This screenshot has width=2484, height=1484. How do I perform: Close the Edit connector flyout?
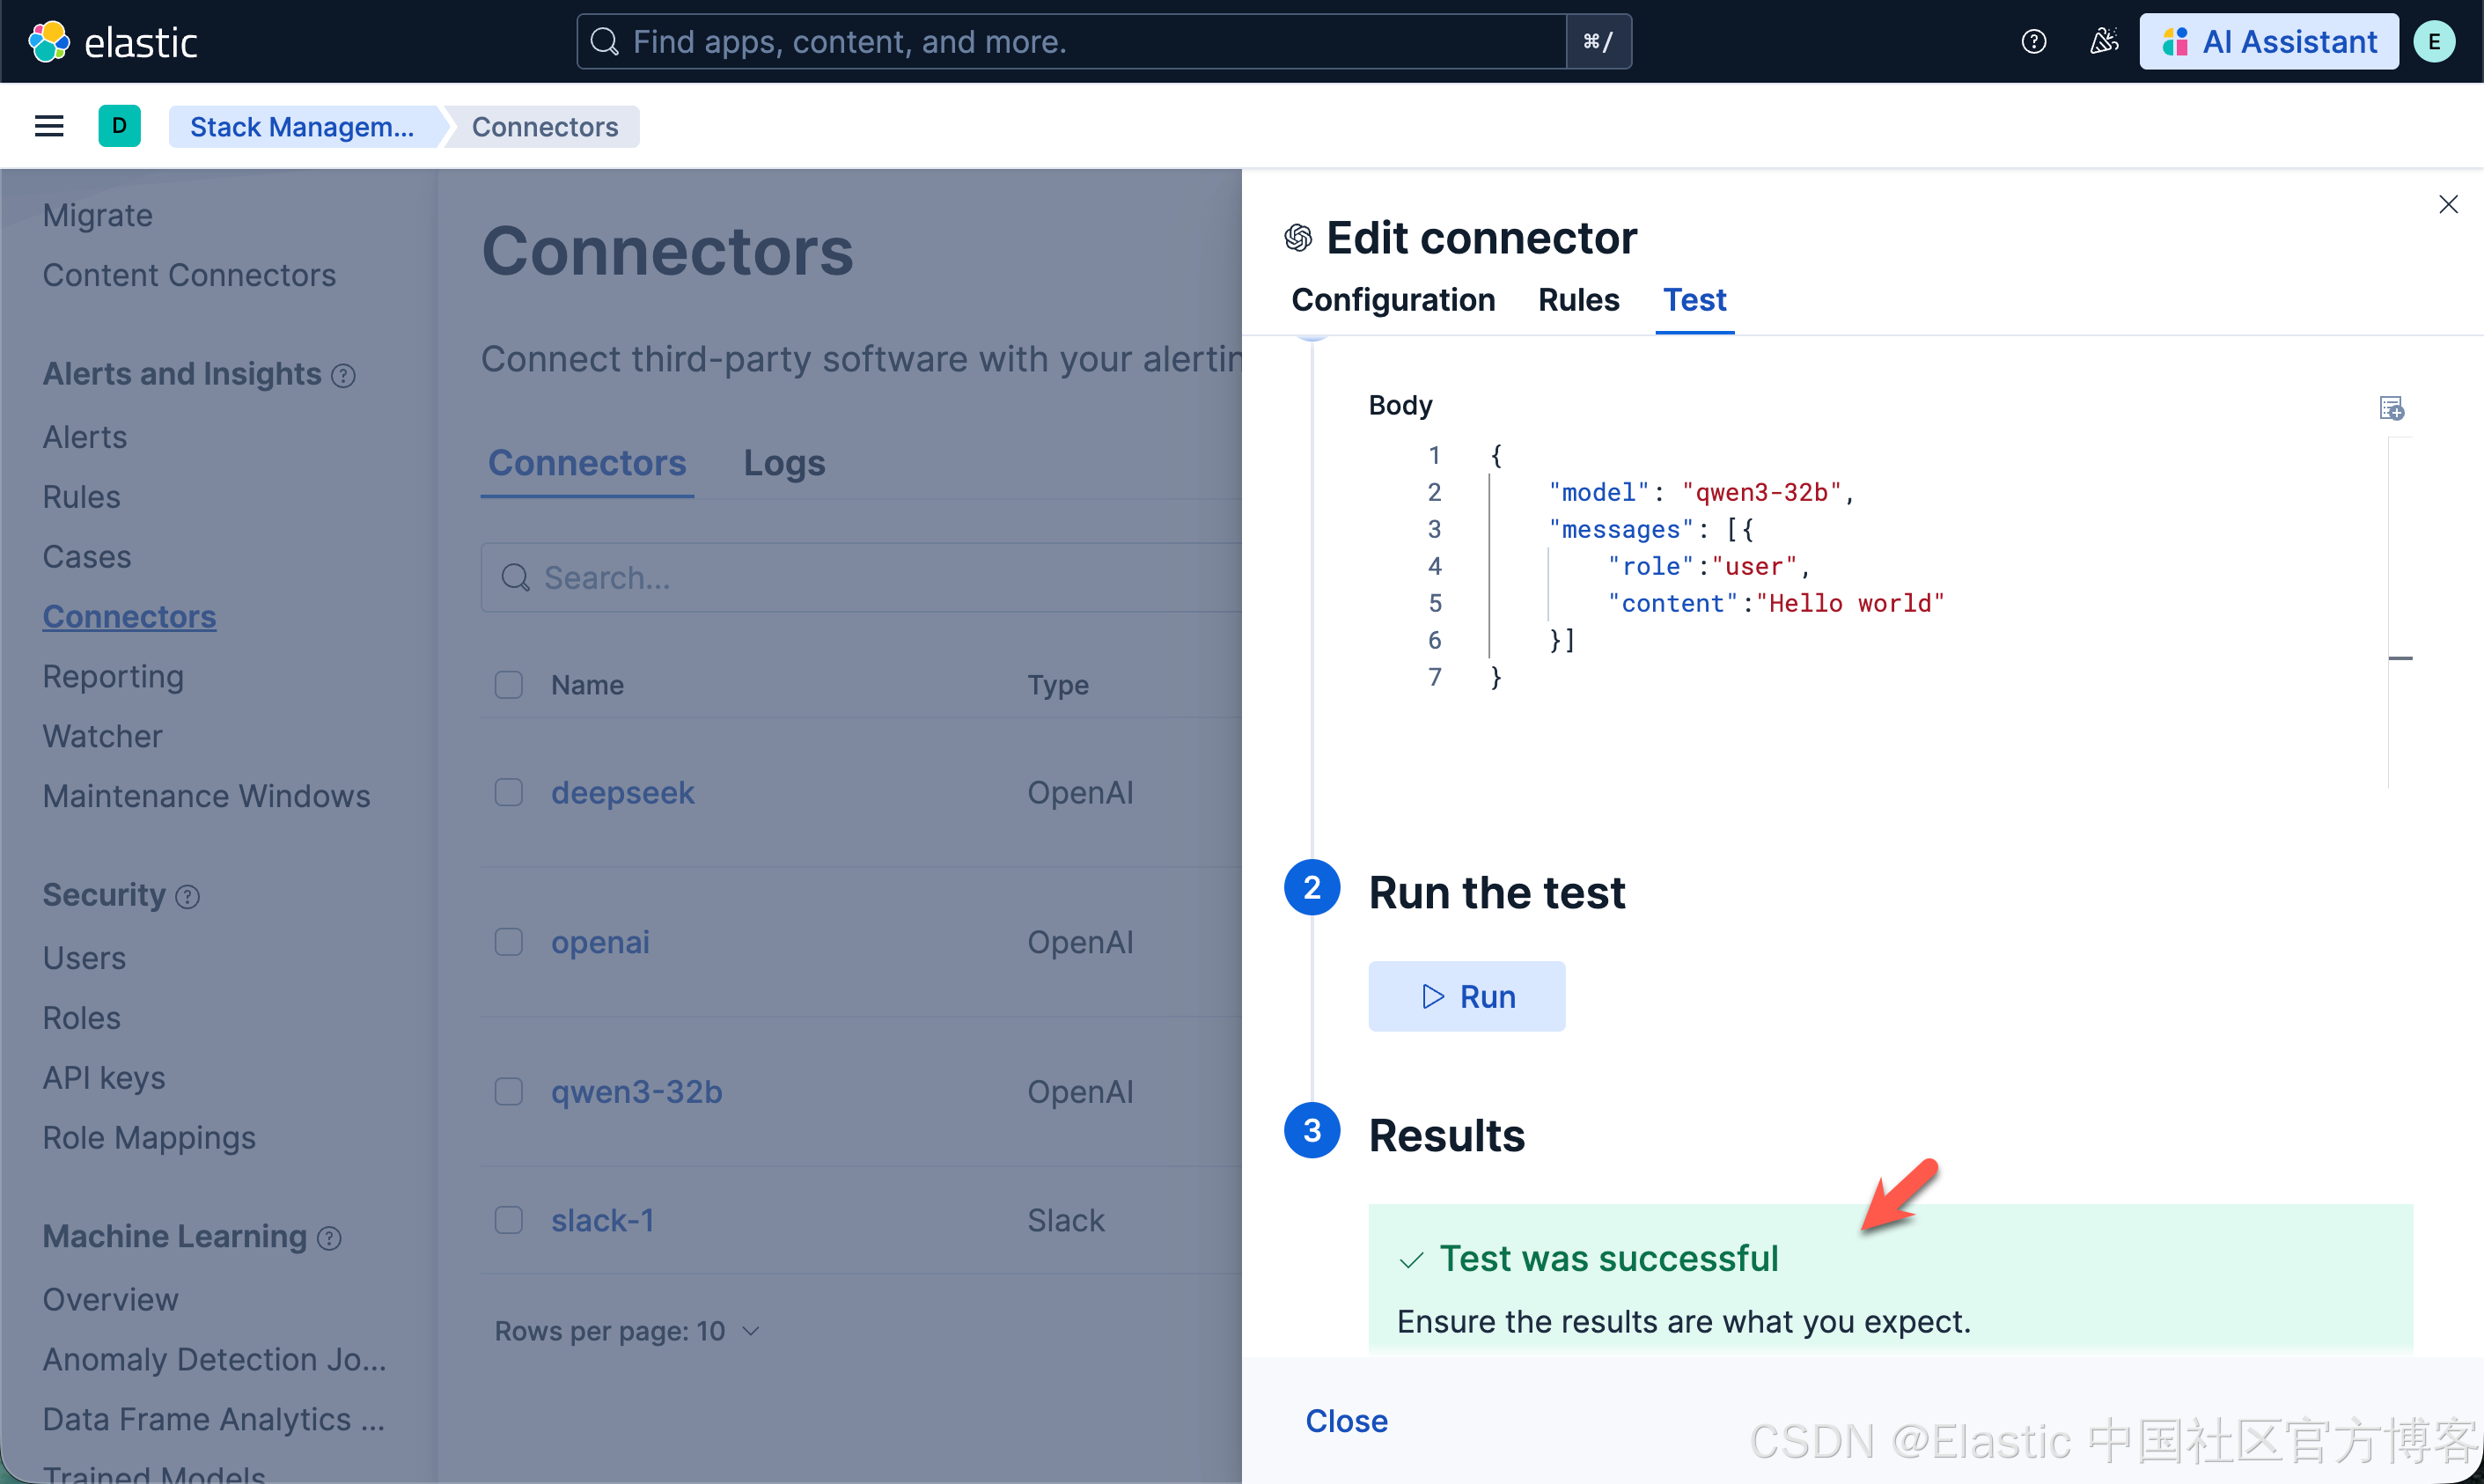pos(2448,205)
